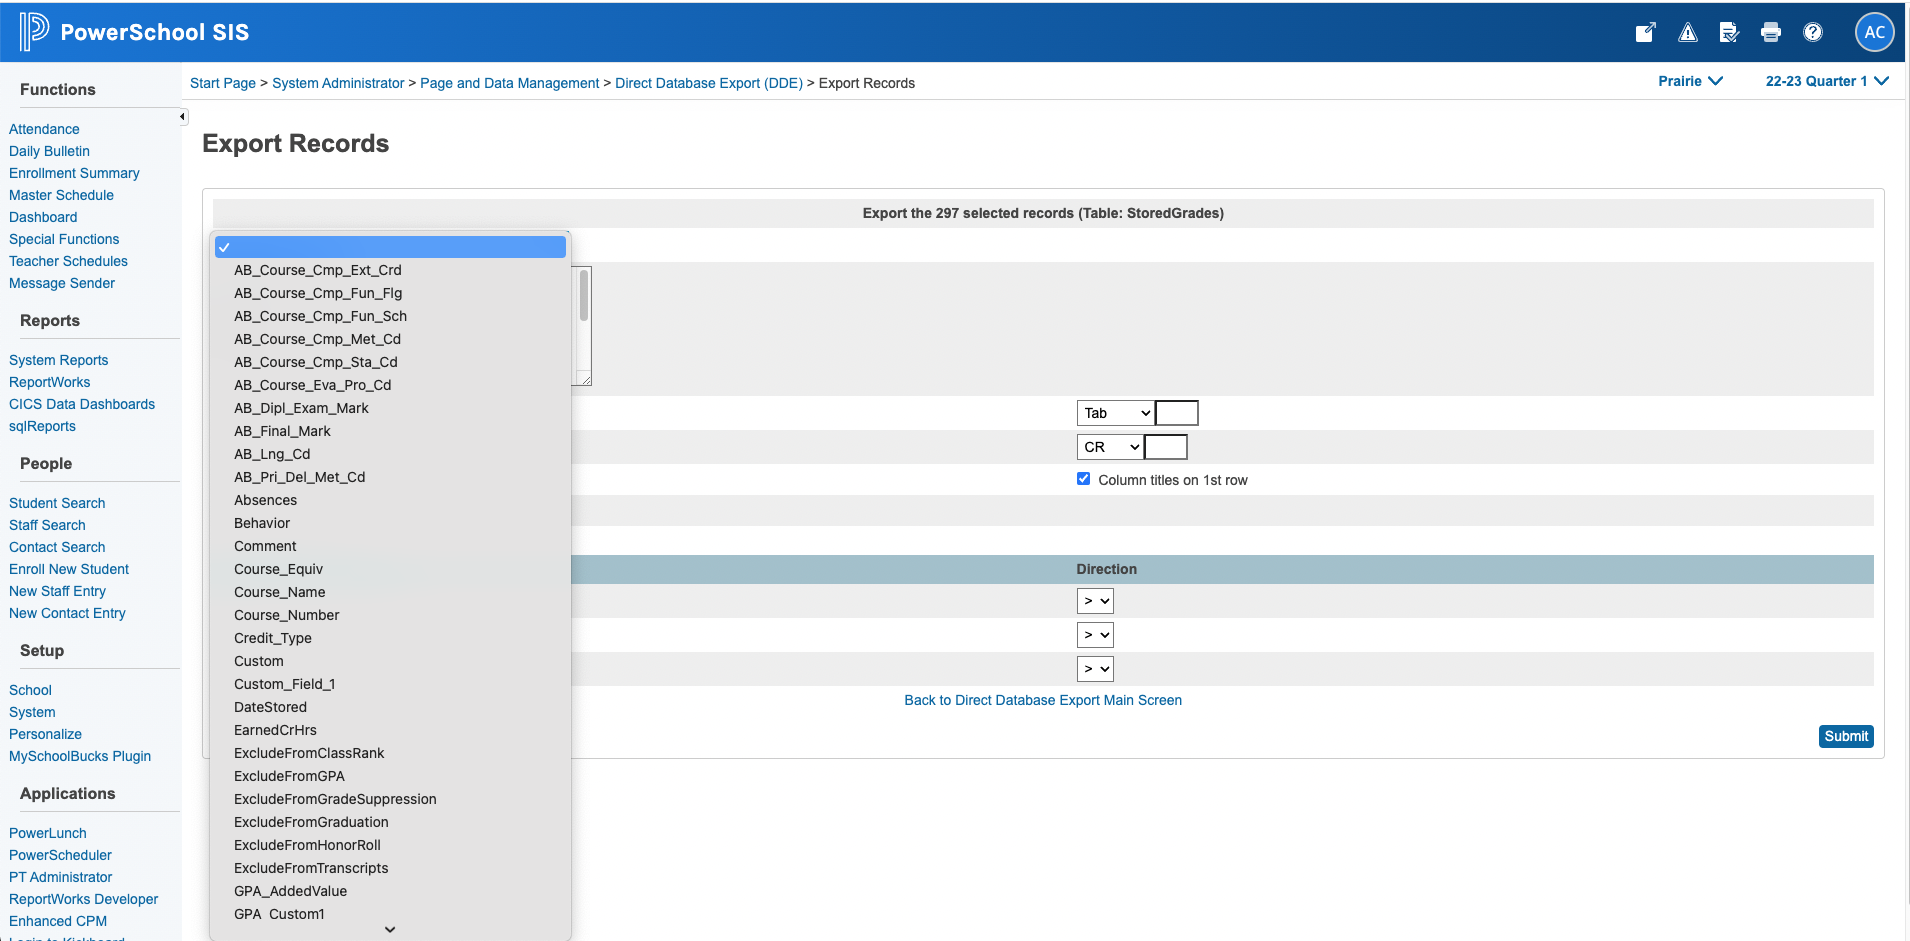
Task: Open Daily Bulletin link
Action: (x=49, y=151)
